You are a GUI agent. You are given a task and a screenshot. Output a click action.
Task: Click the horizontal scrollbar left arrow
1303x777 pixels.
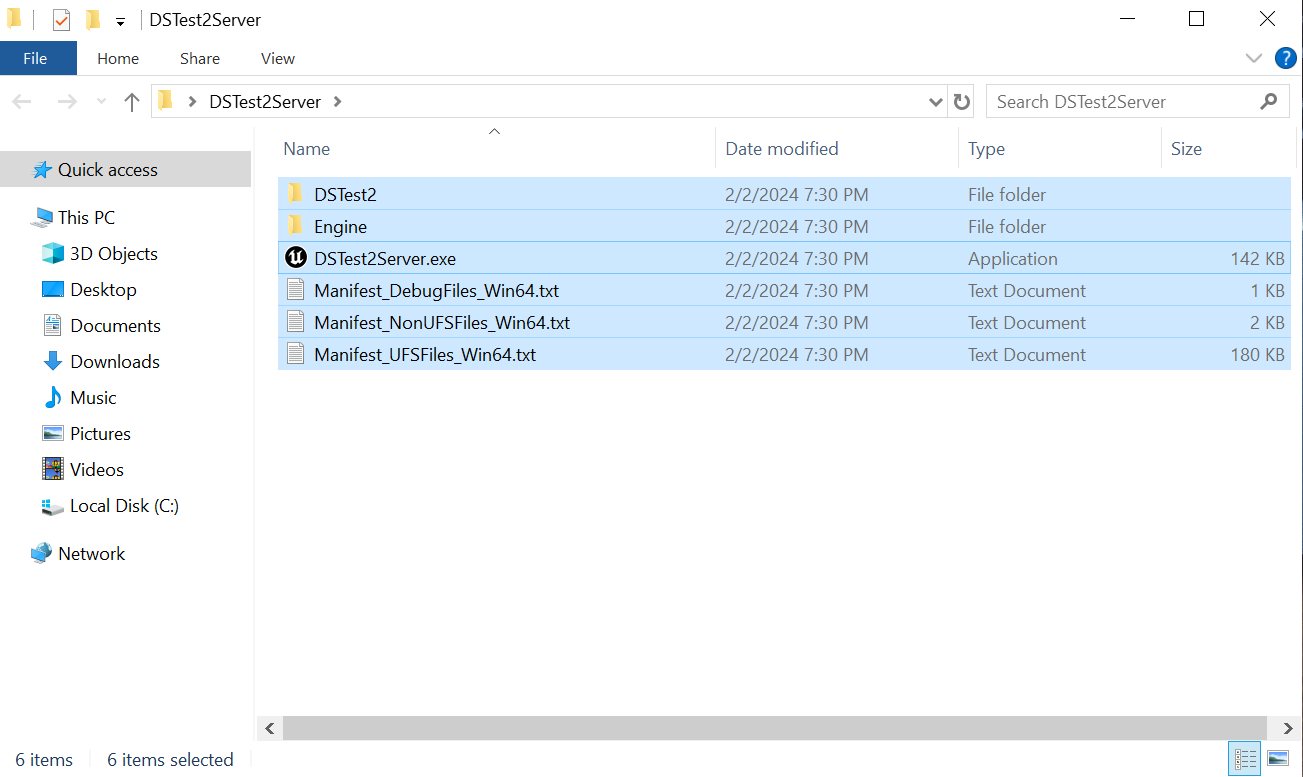[268, 727]
